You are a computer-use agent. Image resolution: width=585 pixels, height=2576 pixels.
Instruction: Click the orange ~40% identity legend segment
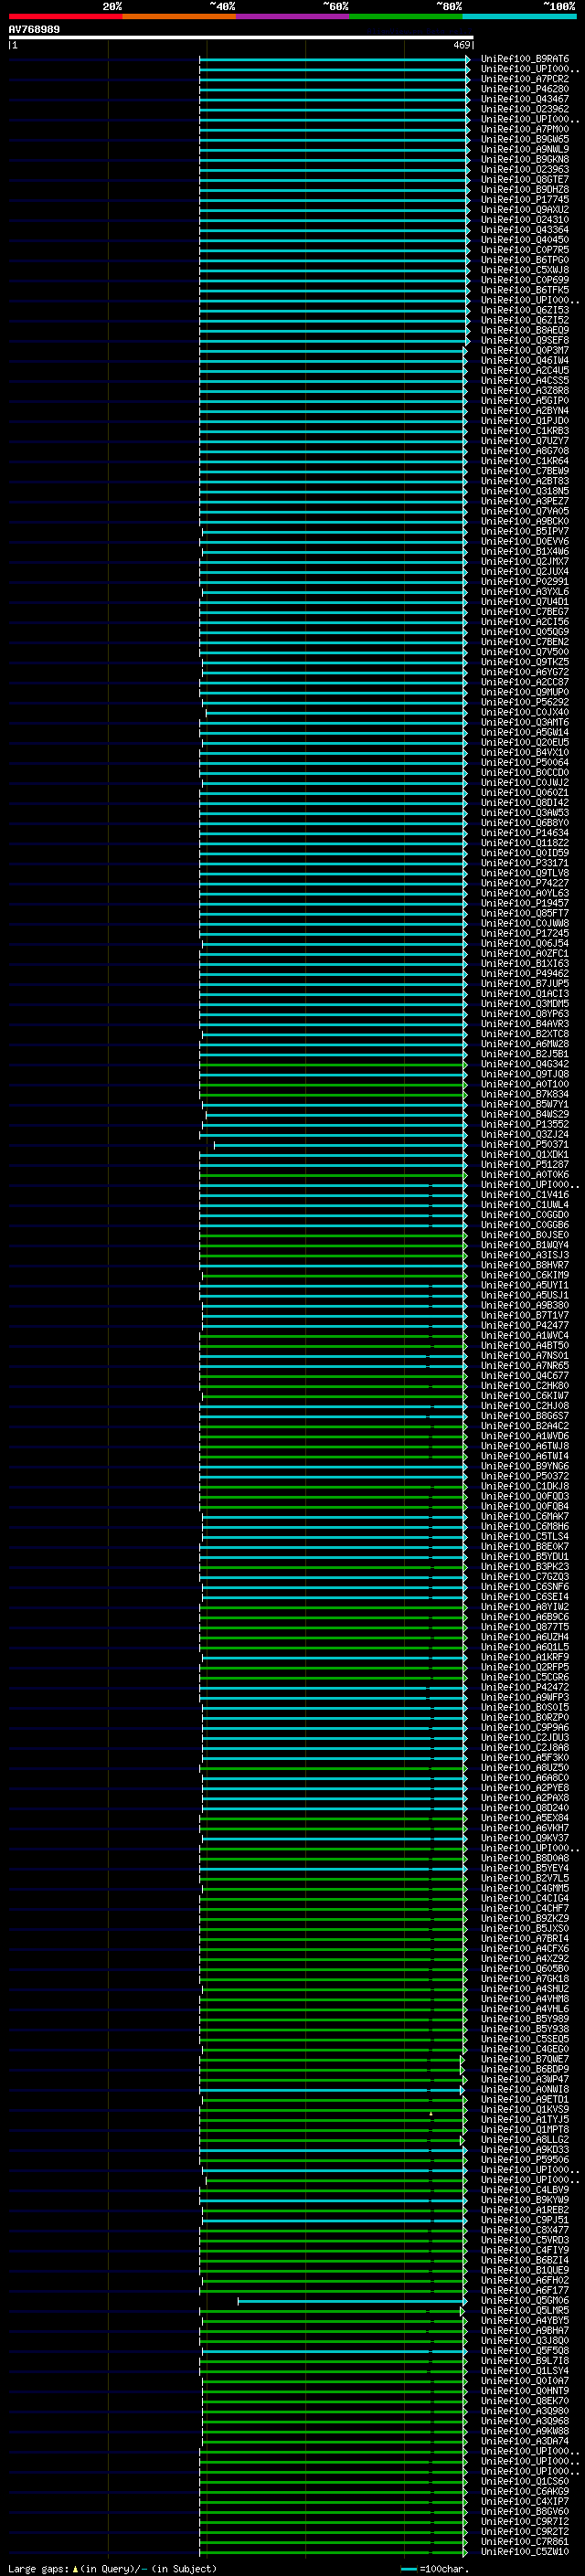click(179, 16)
